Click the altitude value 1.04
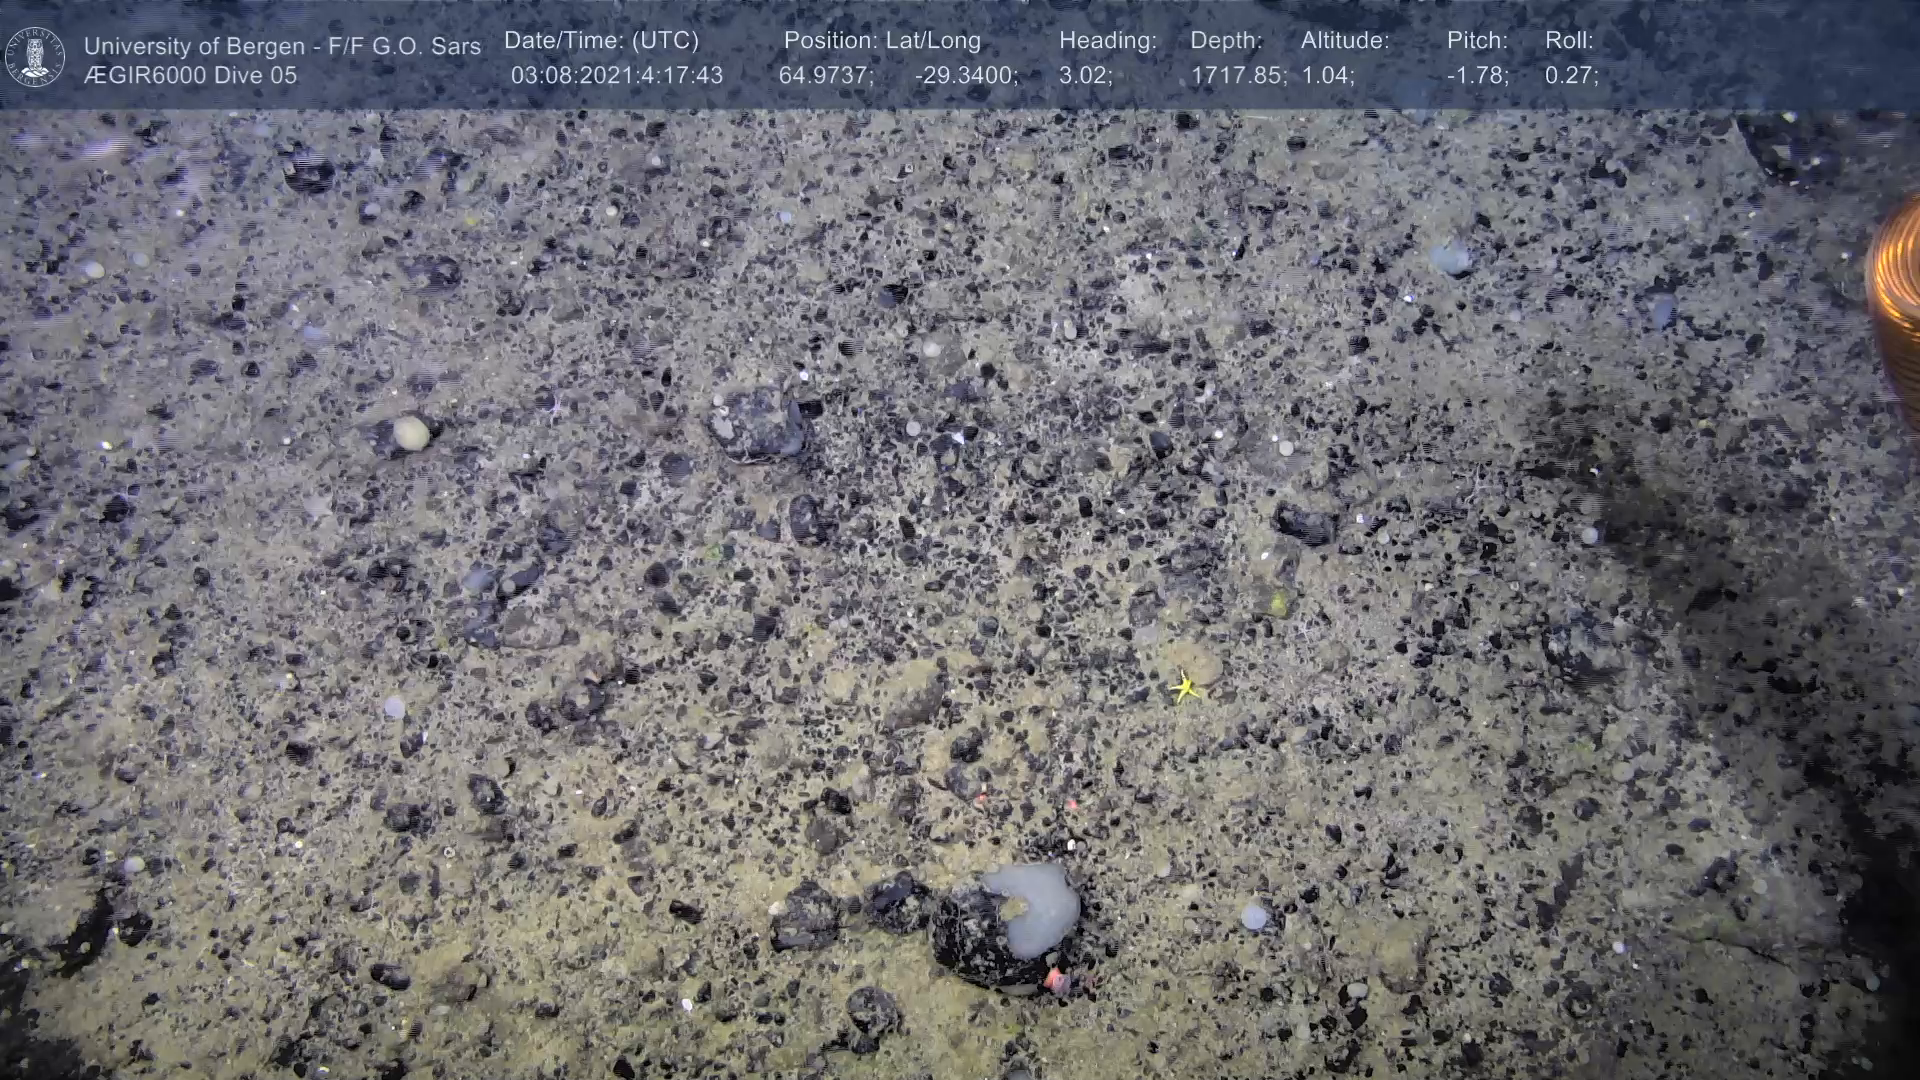This screenshot has width=1920, height=1080. (1327, 76)
